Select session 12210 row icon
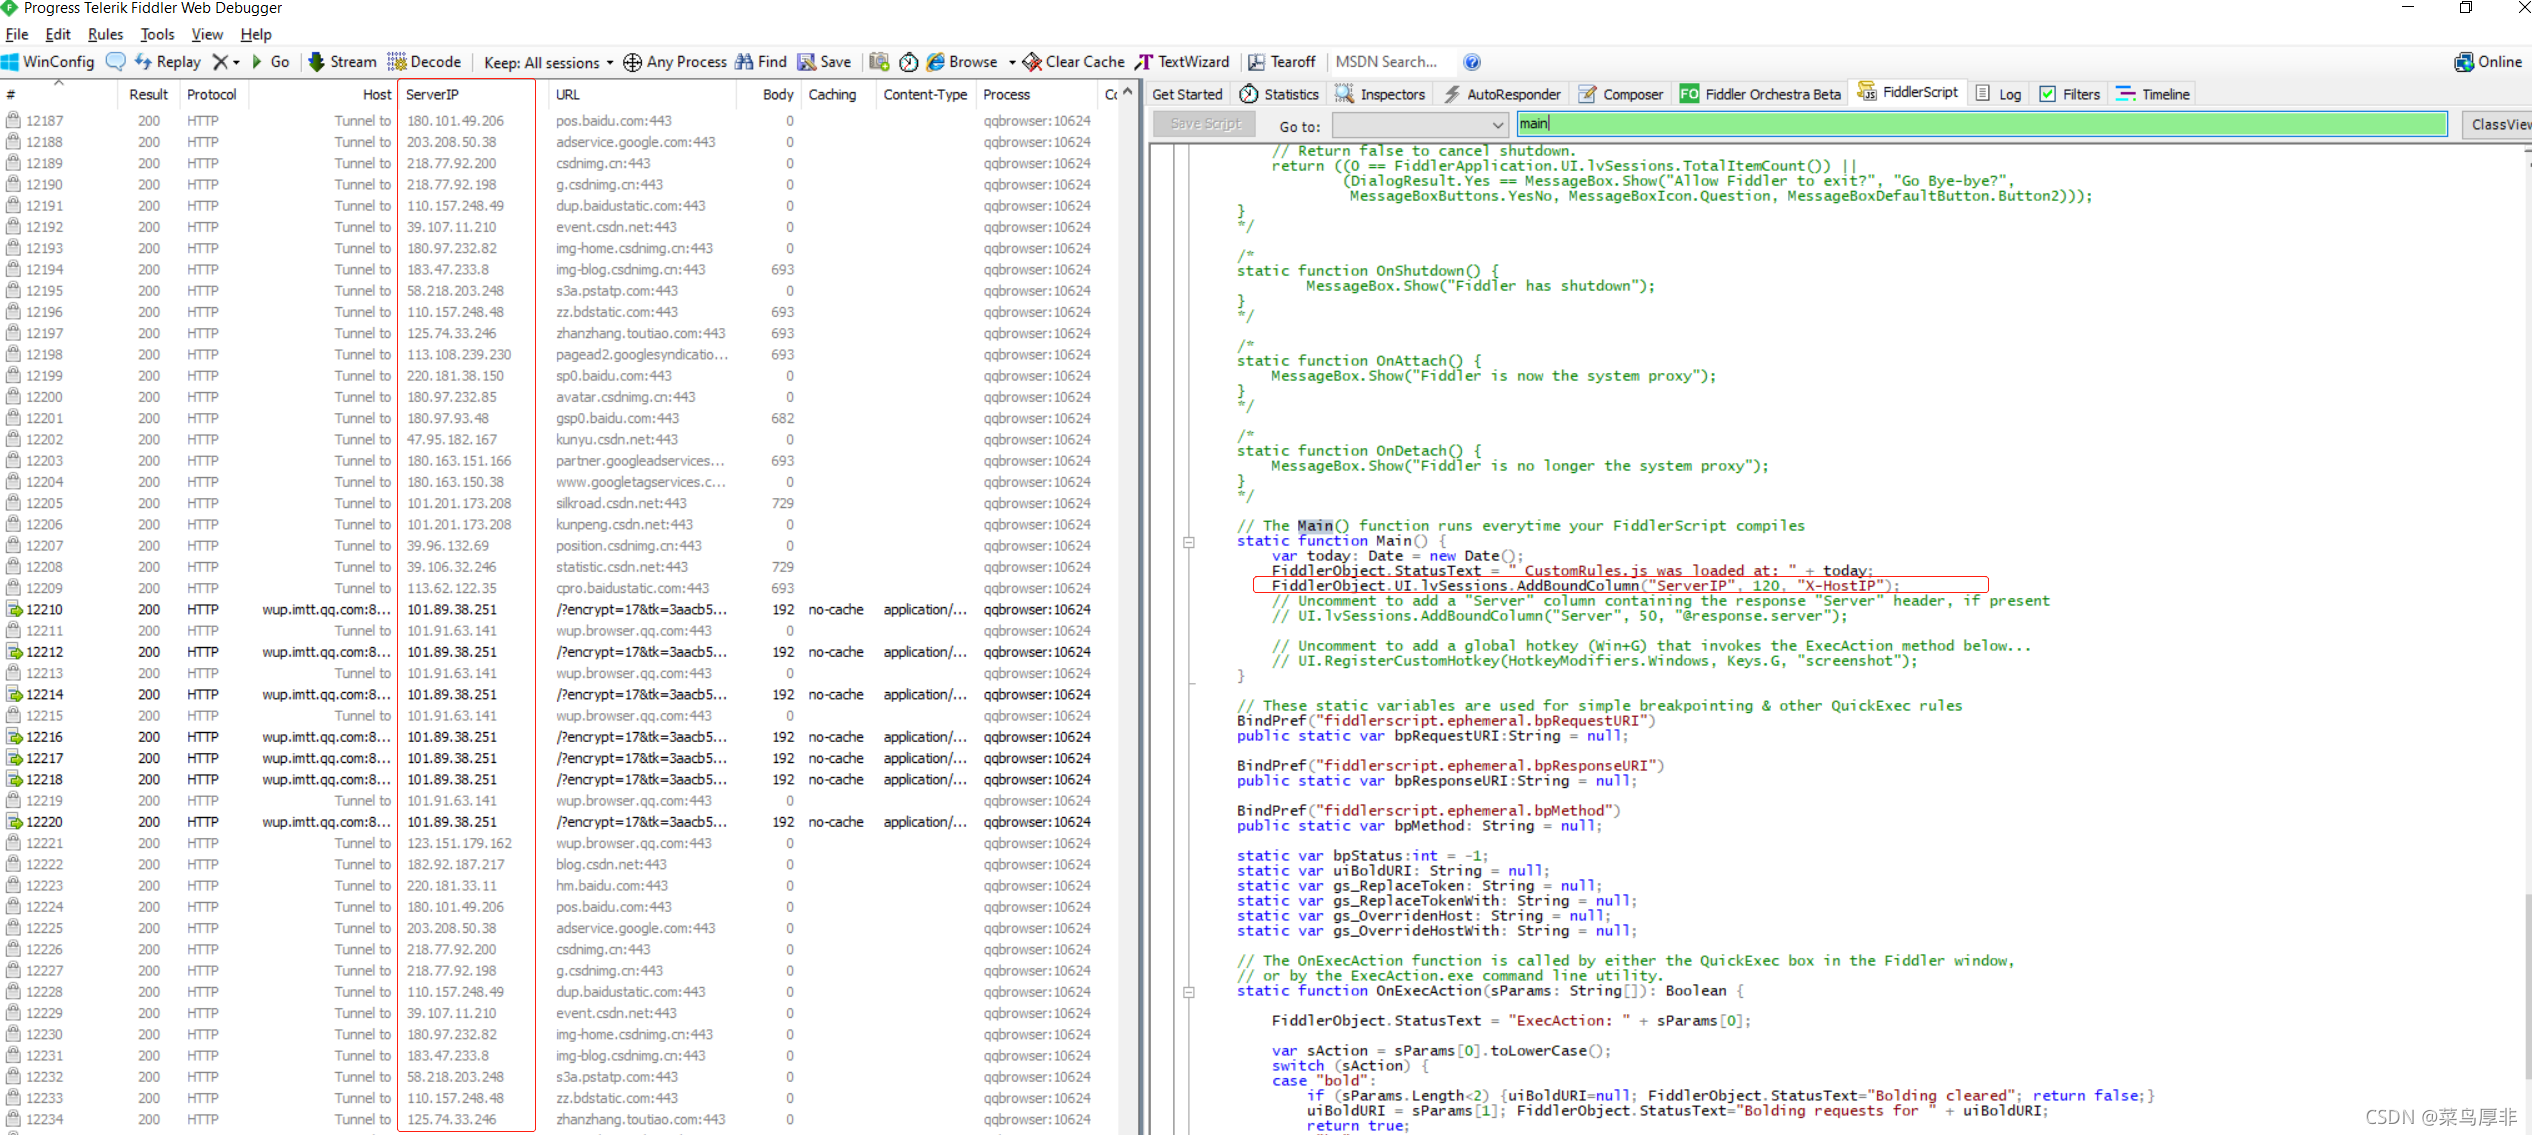The height and width of the screenshot is (1135, 2532). (x=14, y=610)
